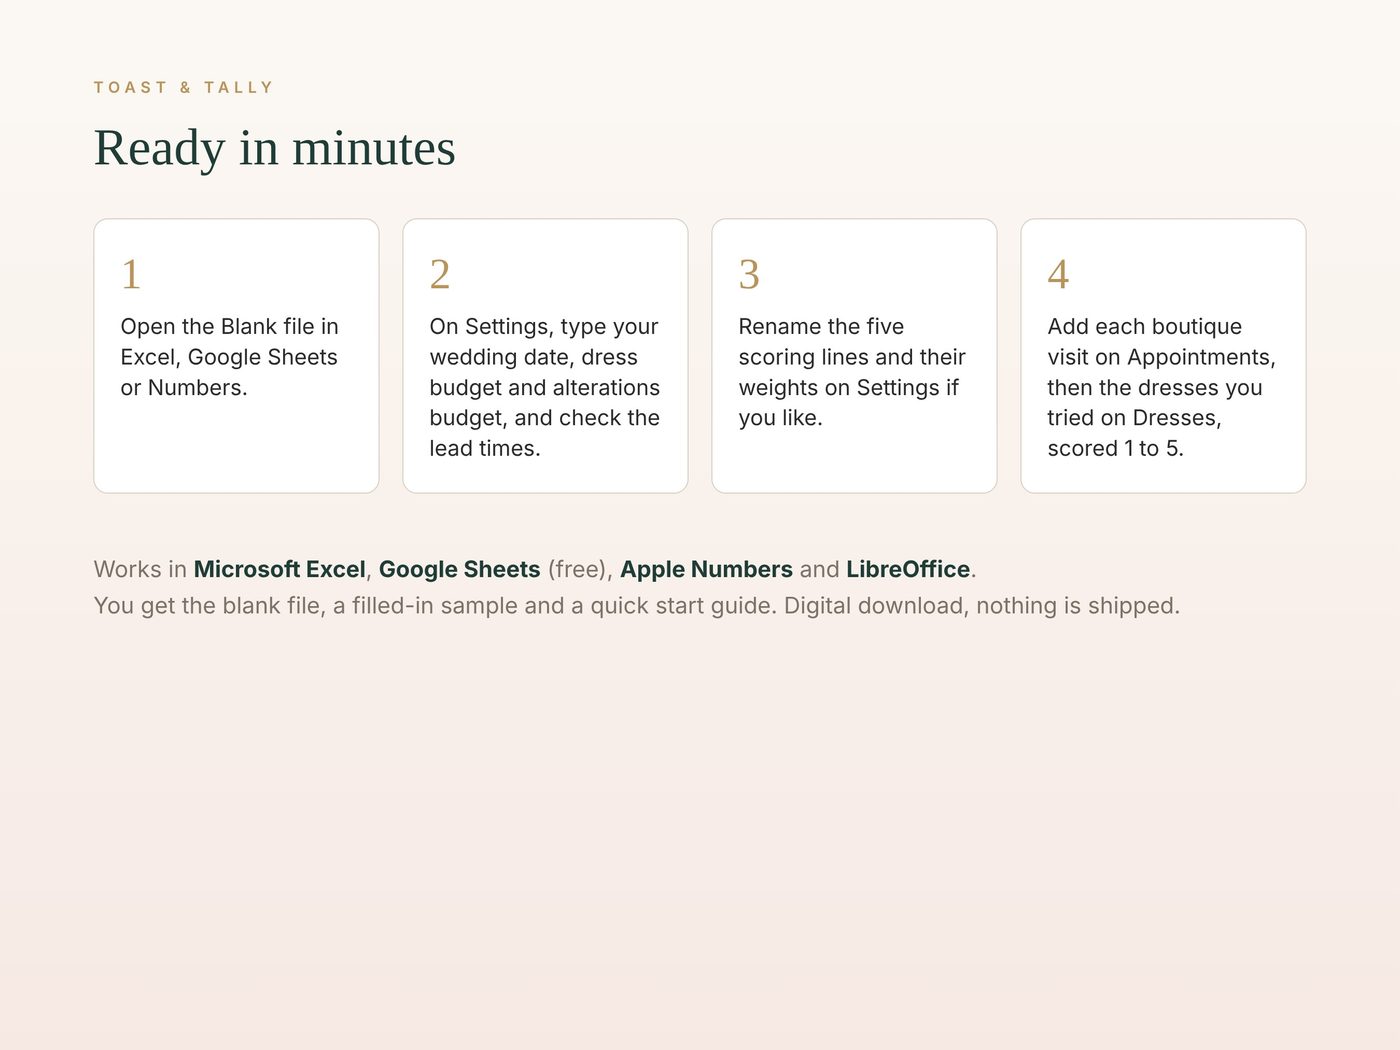The height and width of the screenshot is (1050, 1400).
Task: Click the bold "Microsoft Excel" text
Action: coord(280,569)
